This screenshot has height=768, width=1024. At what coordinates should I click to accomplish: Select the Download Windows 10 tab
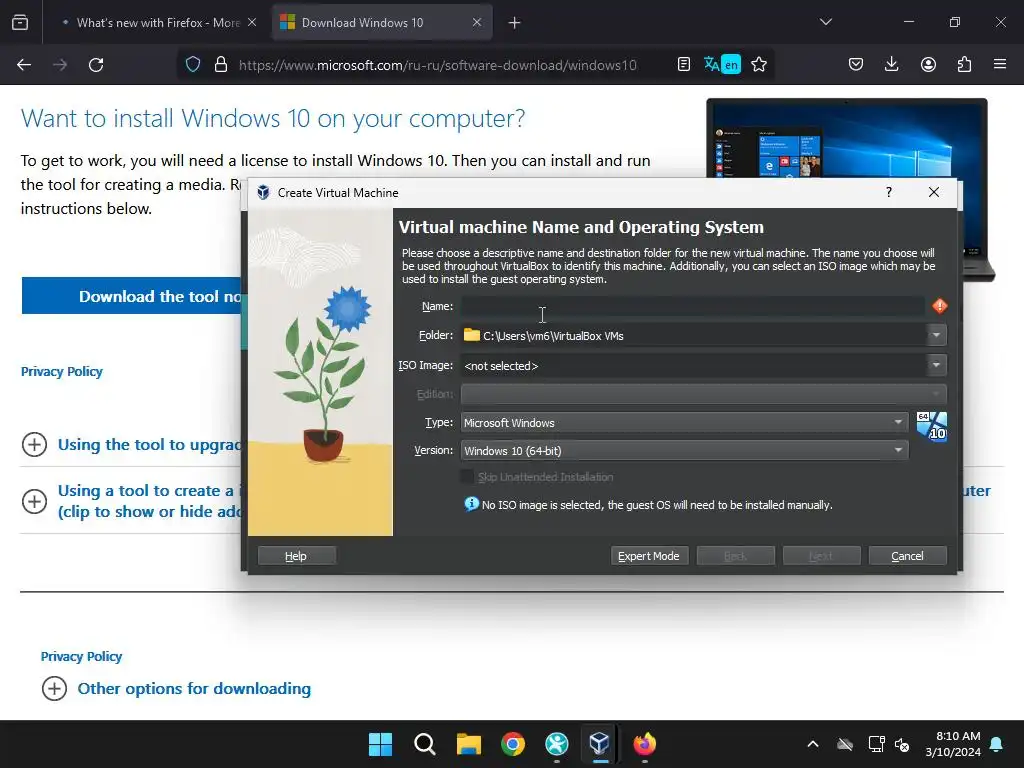coord(381,22)
